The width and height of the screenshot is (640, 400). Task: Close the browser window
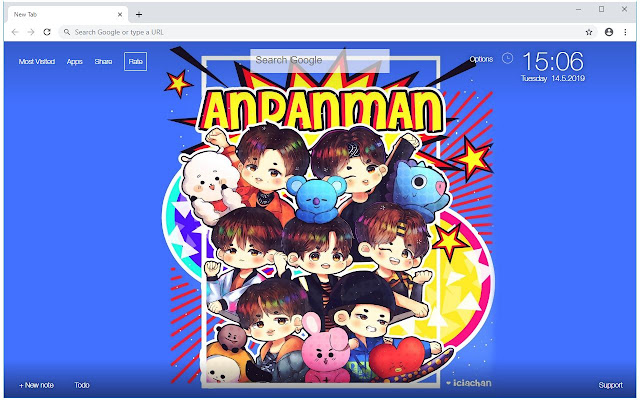[624, 9]
